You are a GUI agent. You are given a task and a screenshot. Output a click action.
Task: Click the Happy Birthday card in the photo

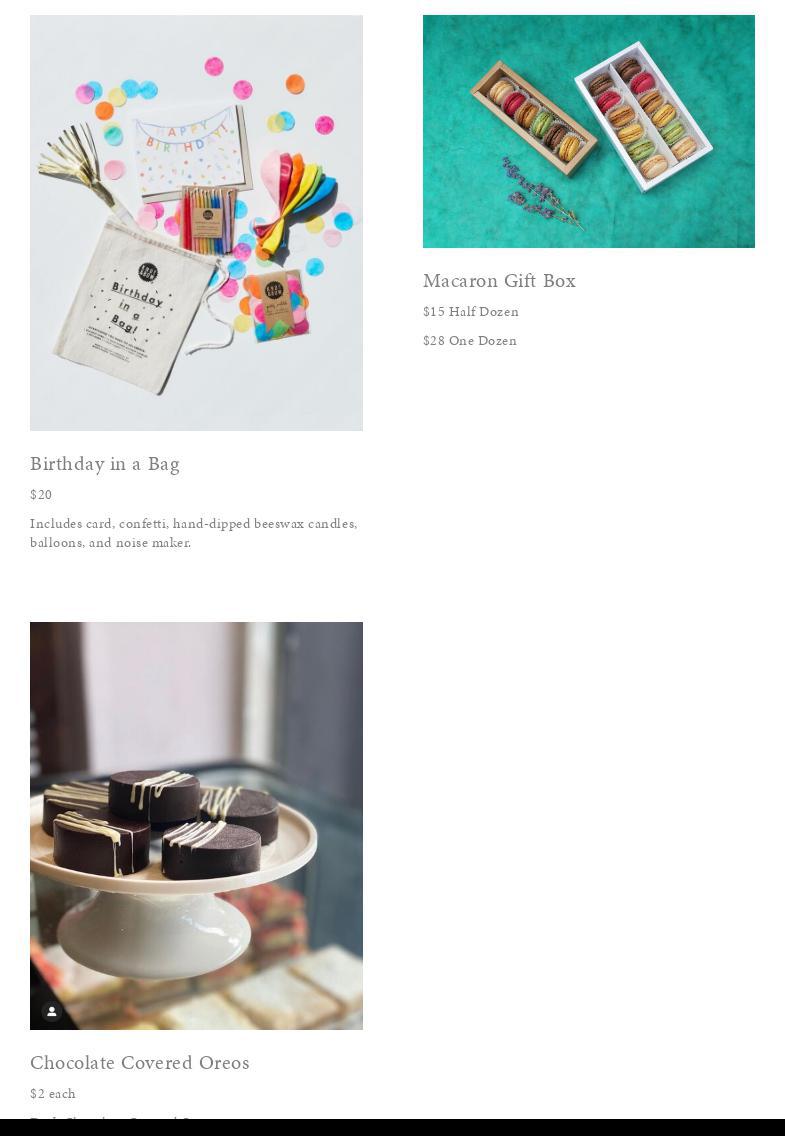(x=193, y=152)
